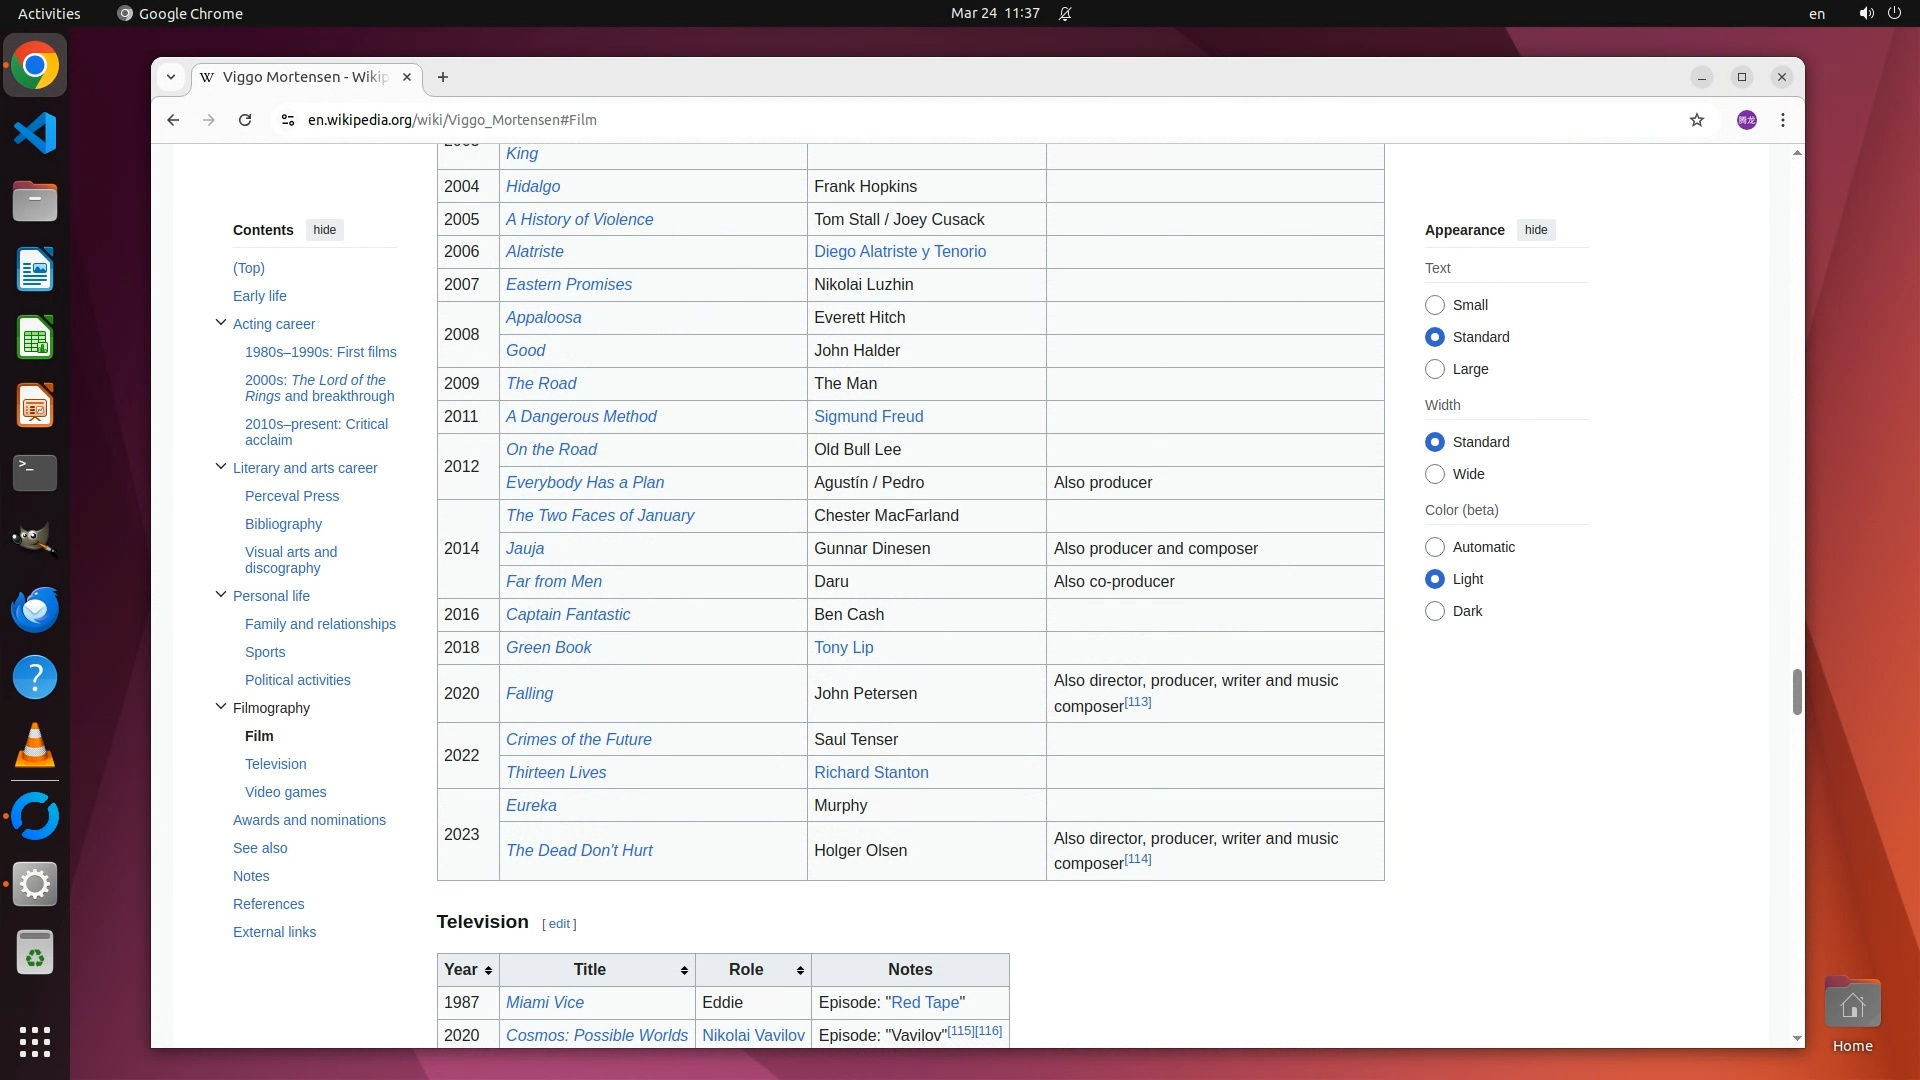This screenshot has height=1080, width=1920.
Task: Open Chrome's three-dot menu
Action: pyautogui.click(x=1783, y=120)
